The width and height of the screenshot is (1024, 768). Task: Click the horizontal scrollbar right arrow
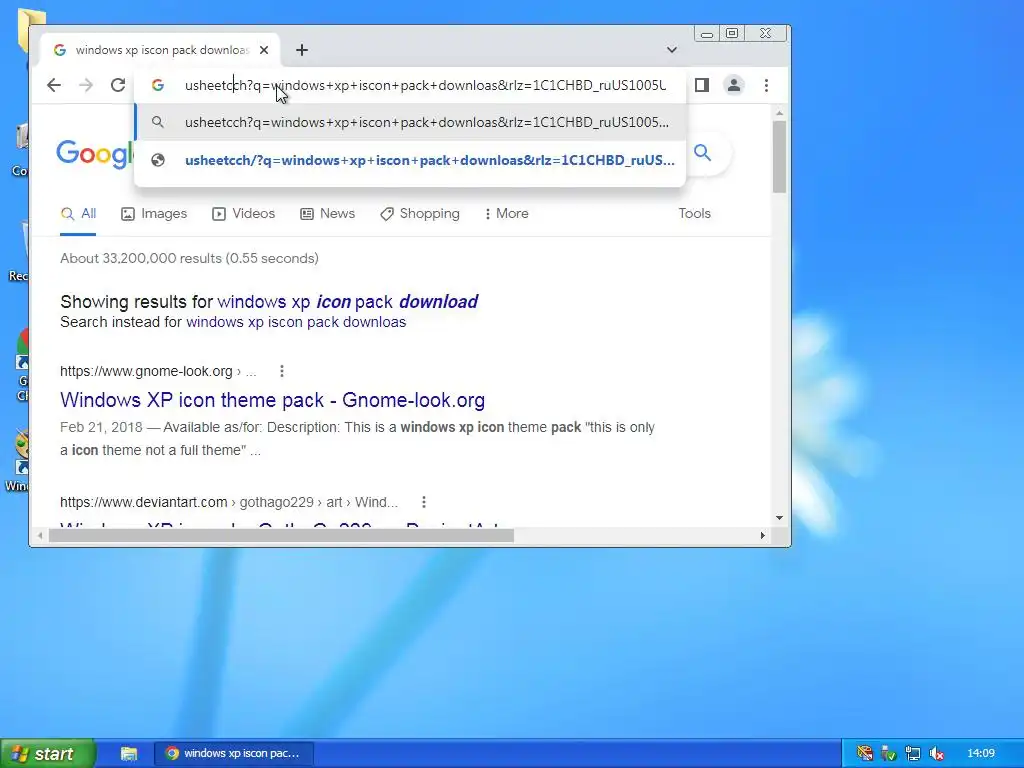pyautogui.click(x=762, y=536)
